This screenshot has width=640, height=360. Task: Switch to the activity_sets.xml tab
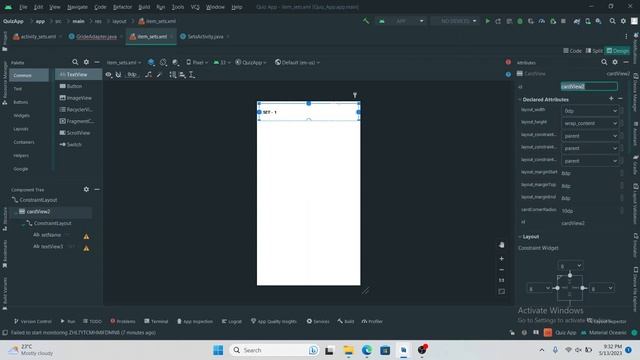[38, 36]
